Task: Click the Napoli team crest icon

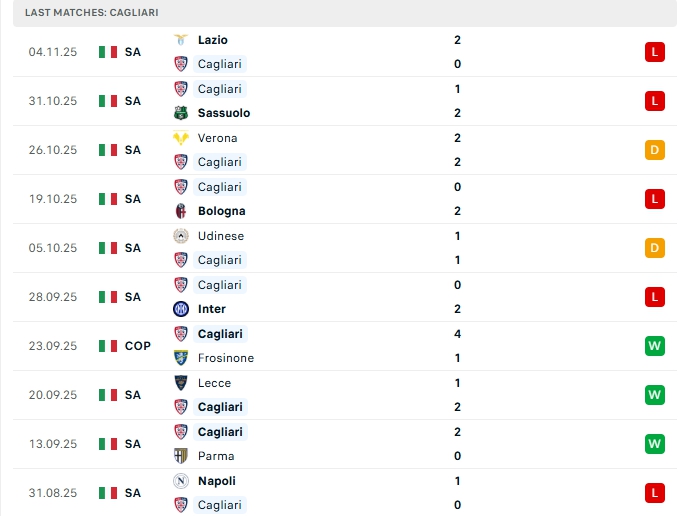Action: [x=181, y=481]
